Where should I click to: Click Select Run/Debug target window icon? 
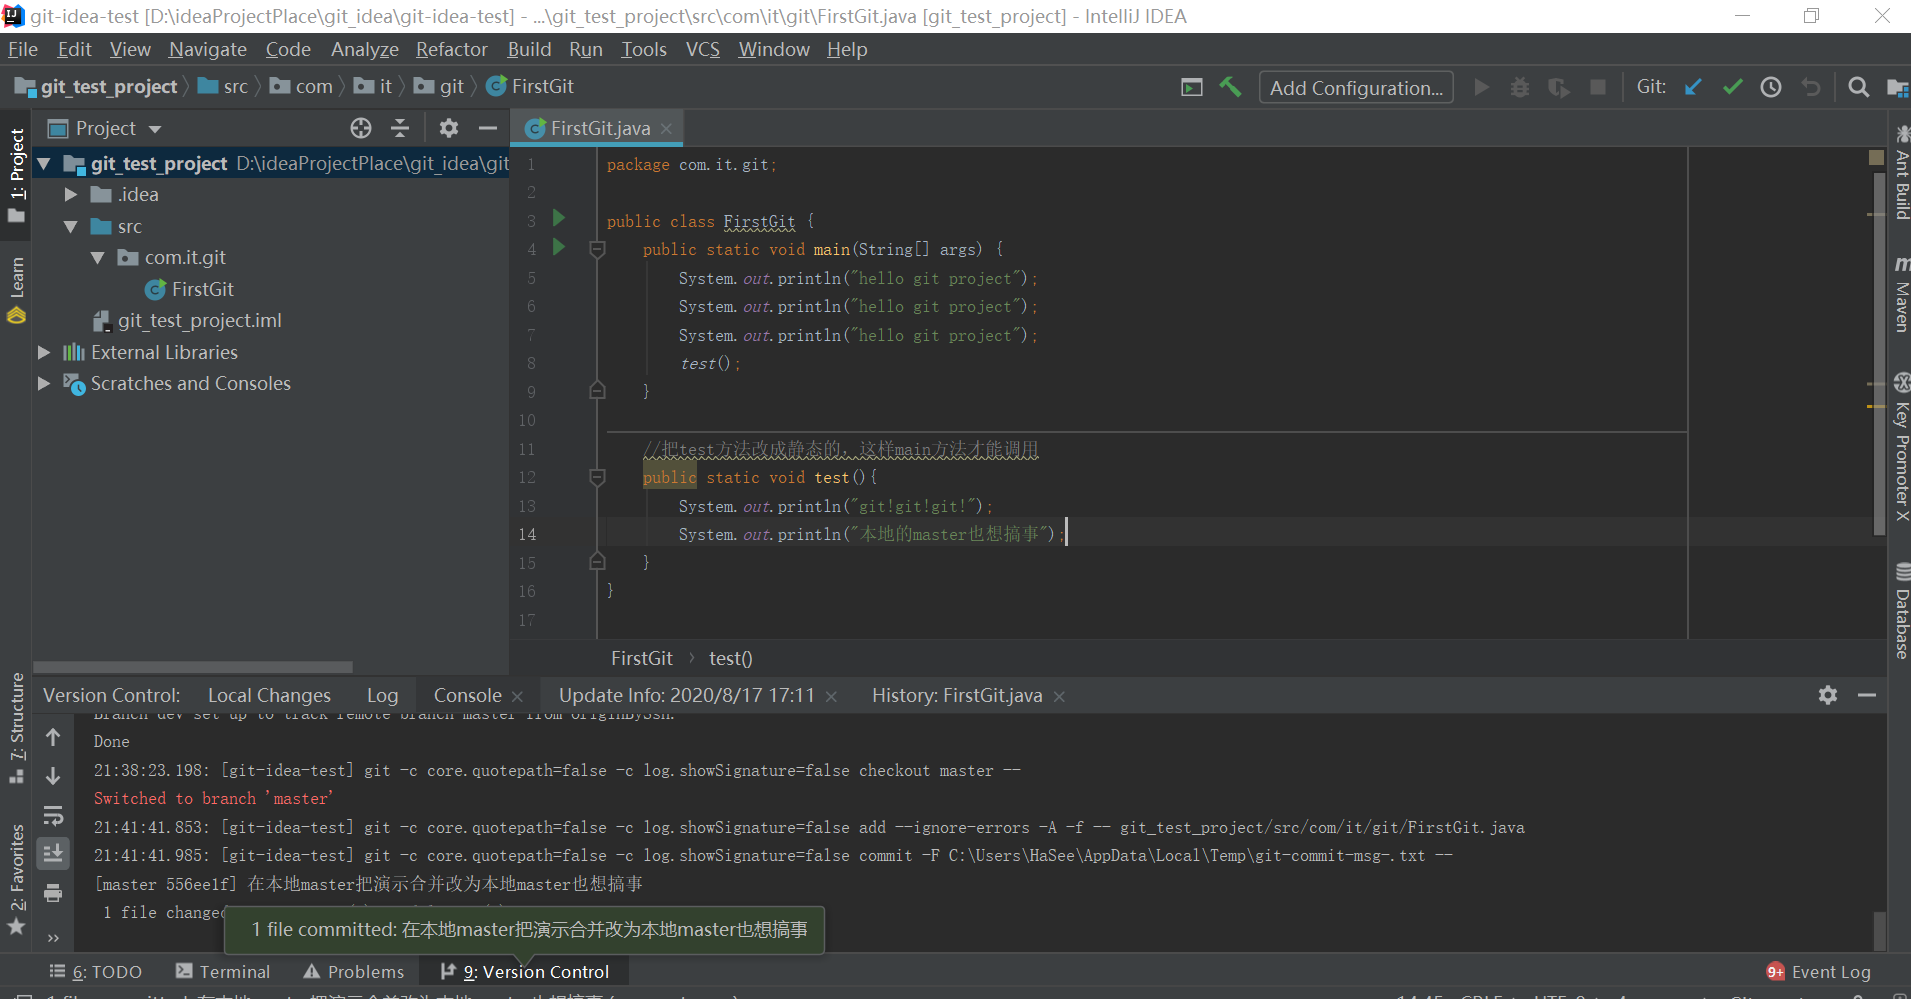(1192, 87)
